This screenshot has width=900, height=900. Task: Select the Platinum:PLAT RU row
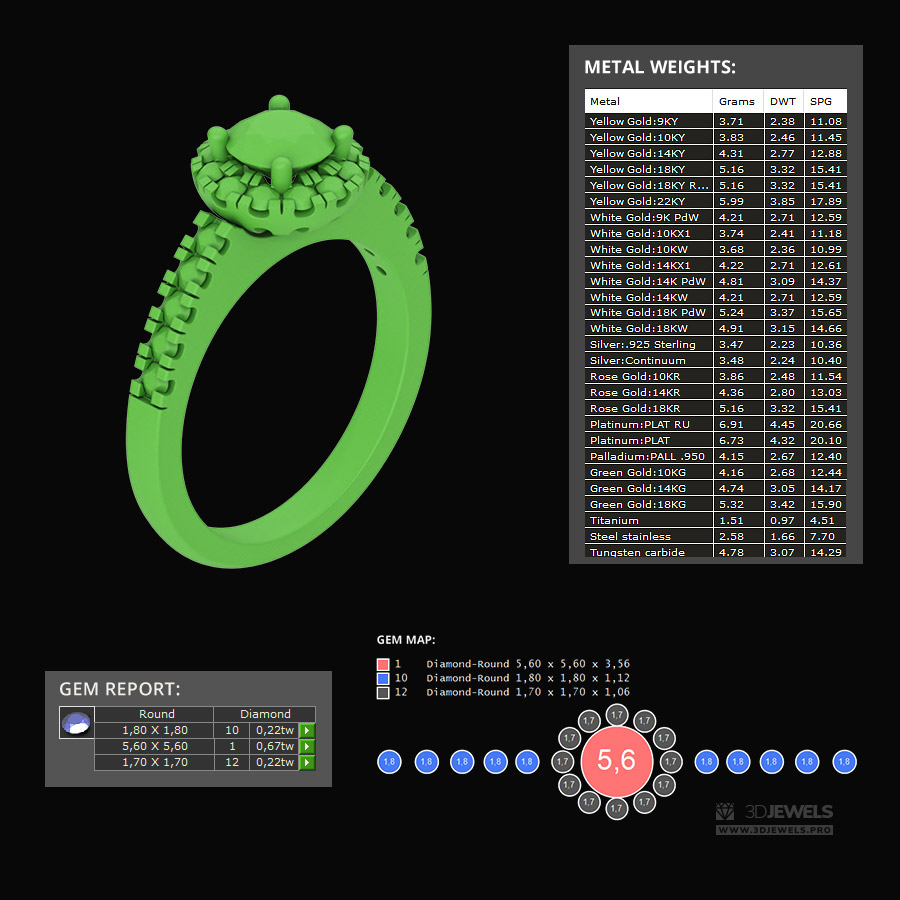716,424
